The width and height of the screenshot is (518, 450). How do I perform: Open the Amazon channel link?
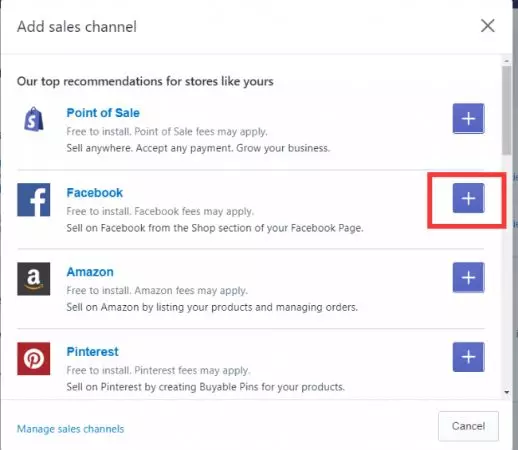pos(90,272)
